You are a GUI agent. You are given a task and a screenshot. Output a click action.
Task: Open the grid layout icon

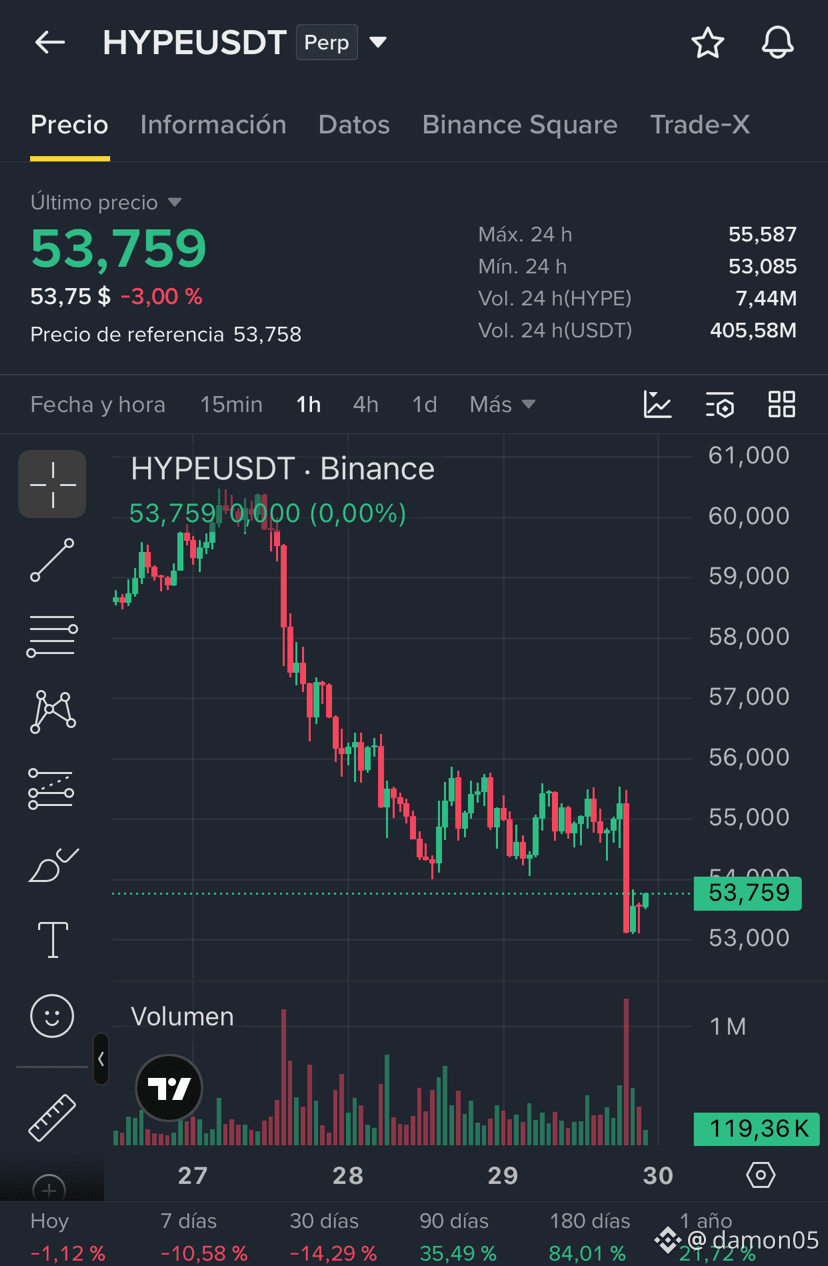pyautogui.click(x=782, y=405)
